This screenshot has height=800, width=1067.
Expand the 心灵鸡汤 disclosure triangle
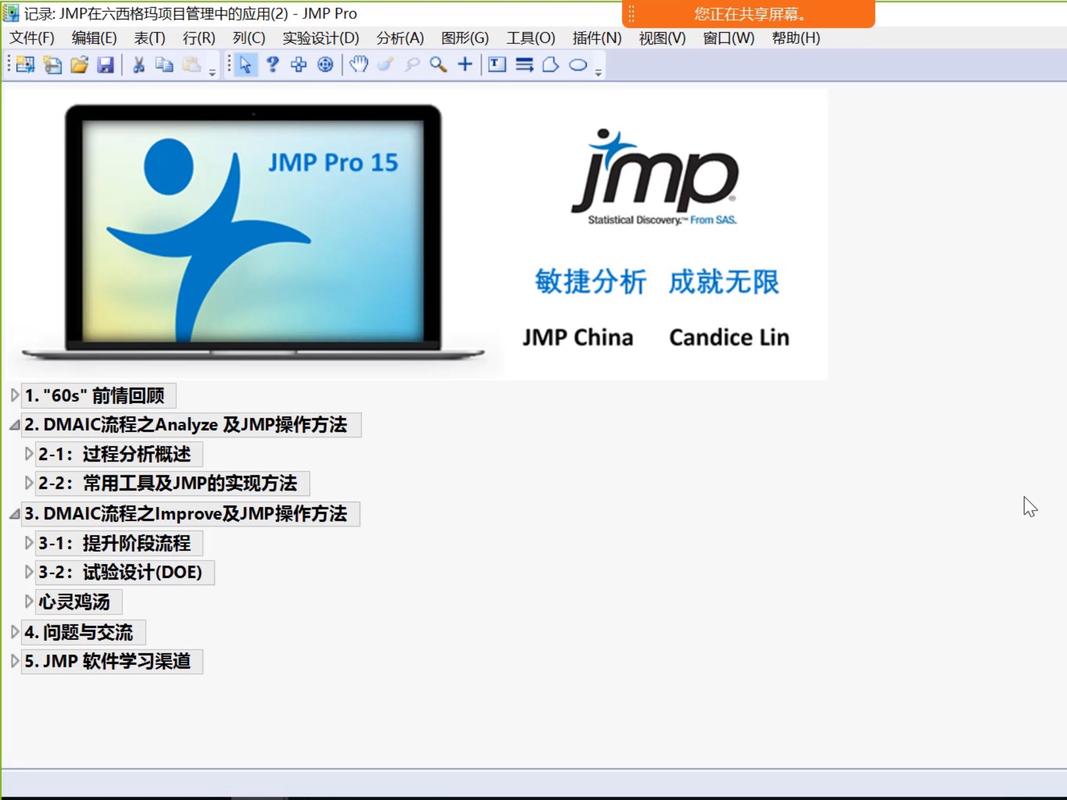click(29, 601)
